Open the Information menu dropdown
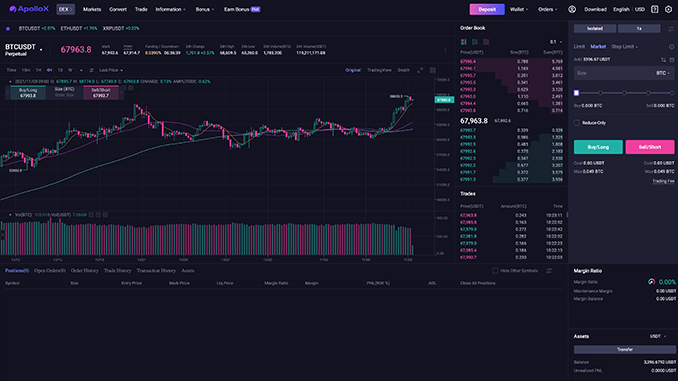Screen dimensions: 678x381 click(170, 9)
